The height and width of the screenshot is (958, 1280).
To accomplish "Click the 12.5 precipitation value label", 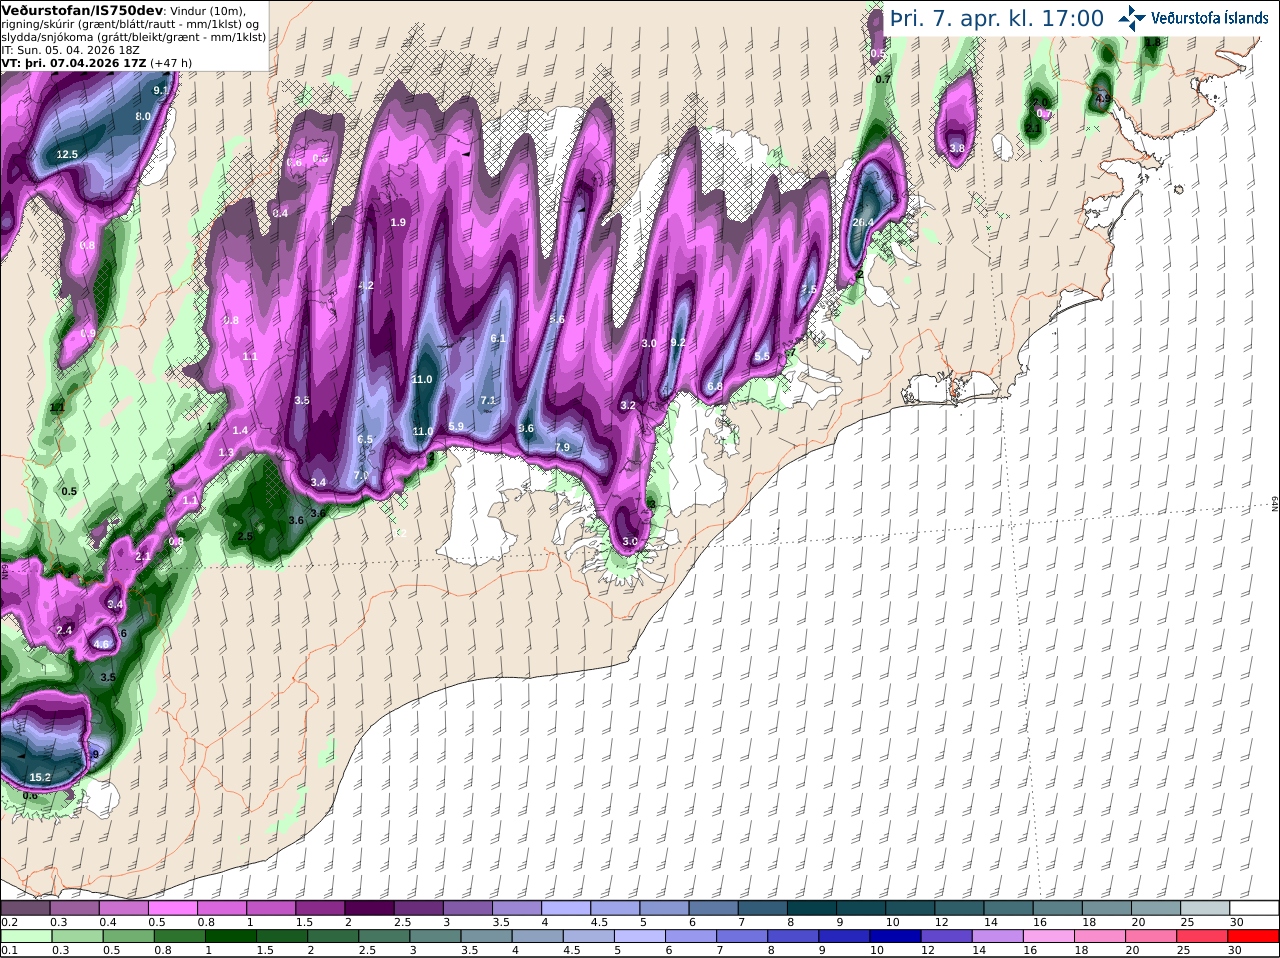I will pyautogui.click(x=67, y=154).
